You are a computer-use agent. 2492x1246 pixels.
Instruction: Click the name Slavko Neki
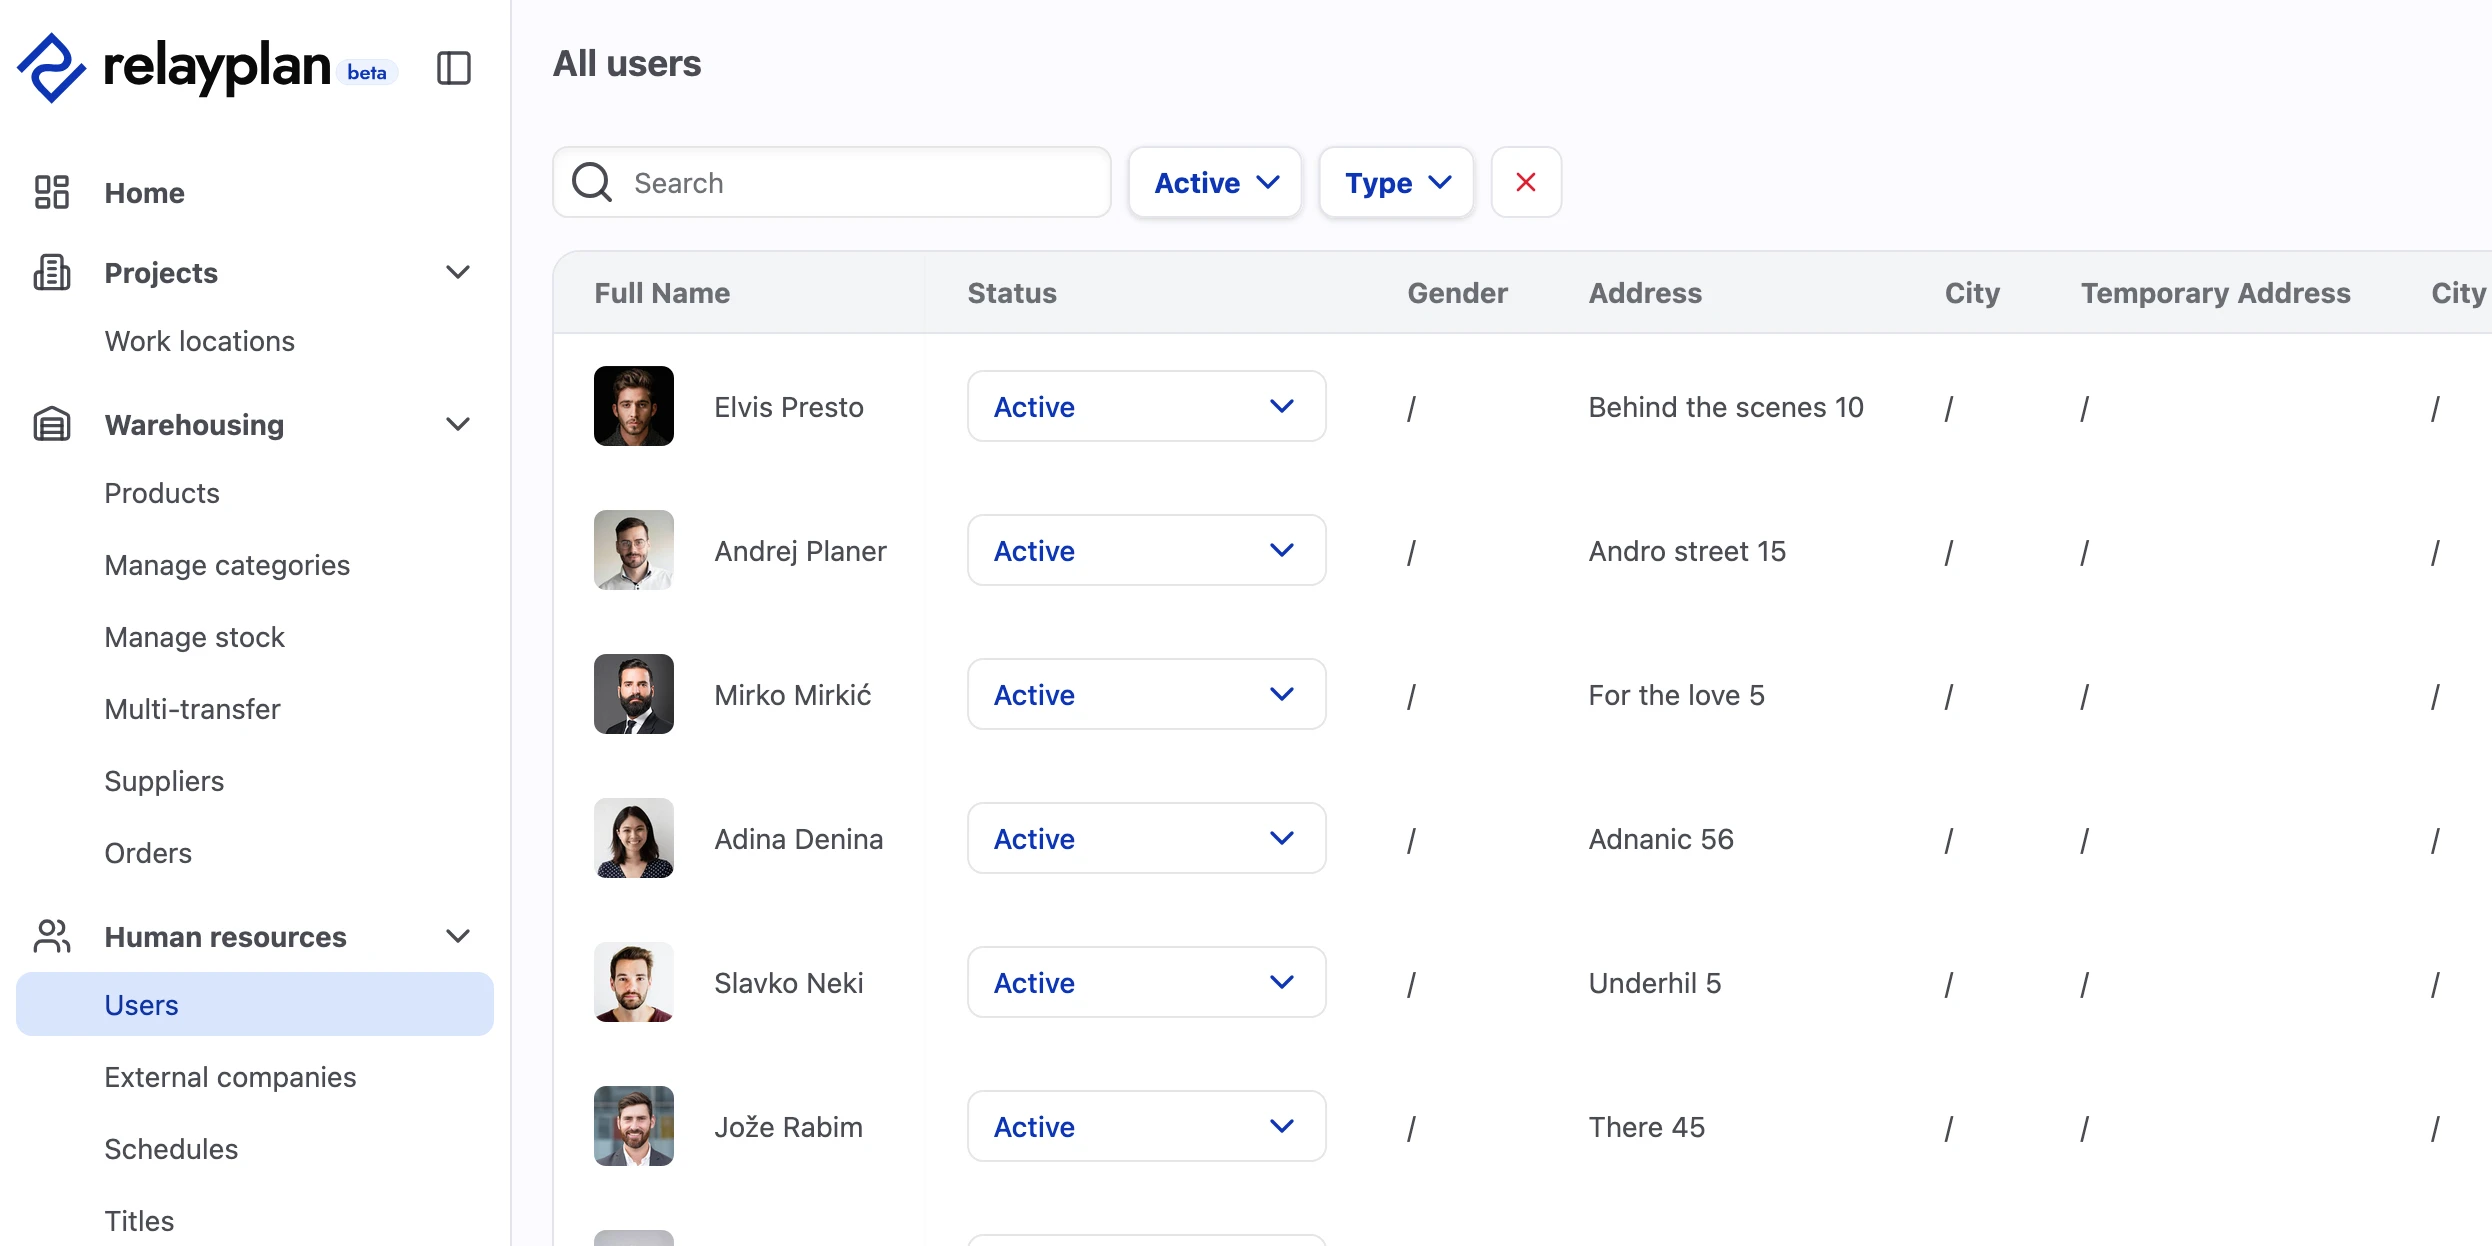tap(789, 983)
